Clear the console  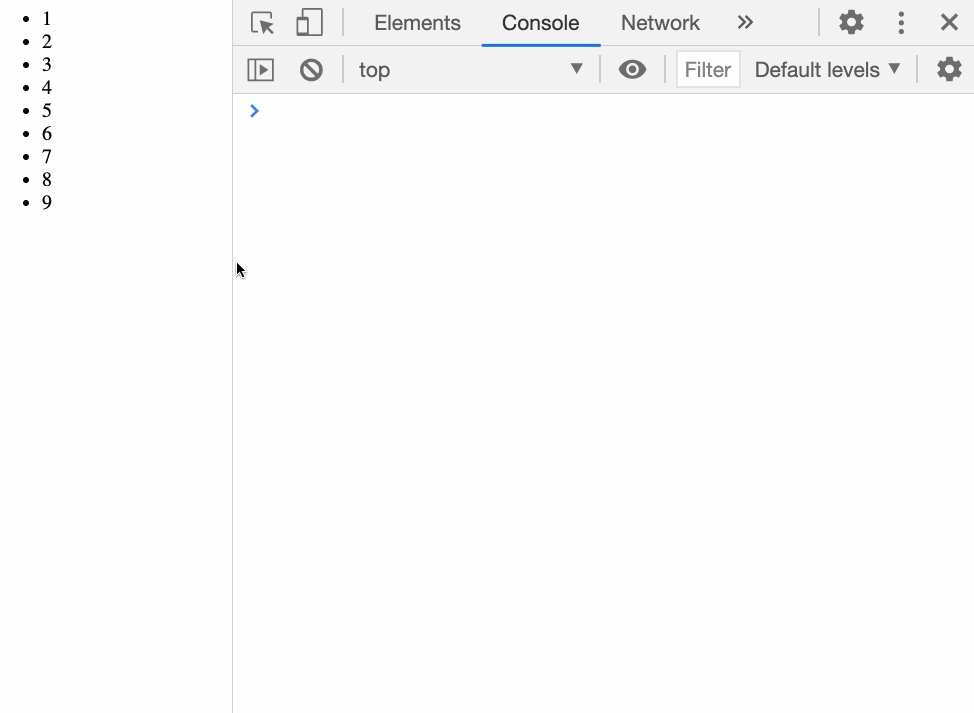point(311,70)
